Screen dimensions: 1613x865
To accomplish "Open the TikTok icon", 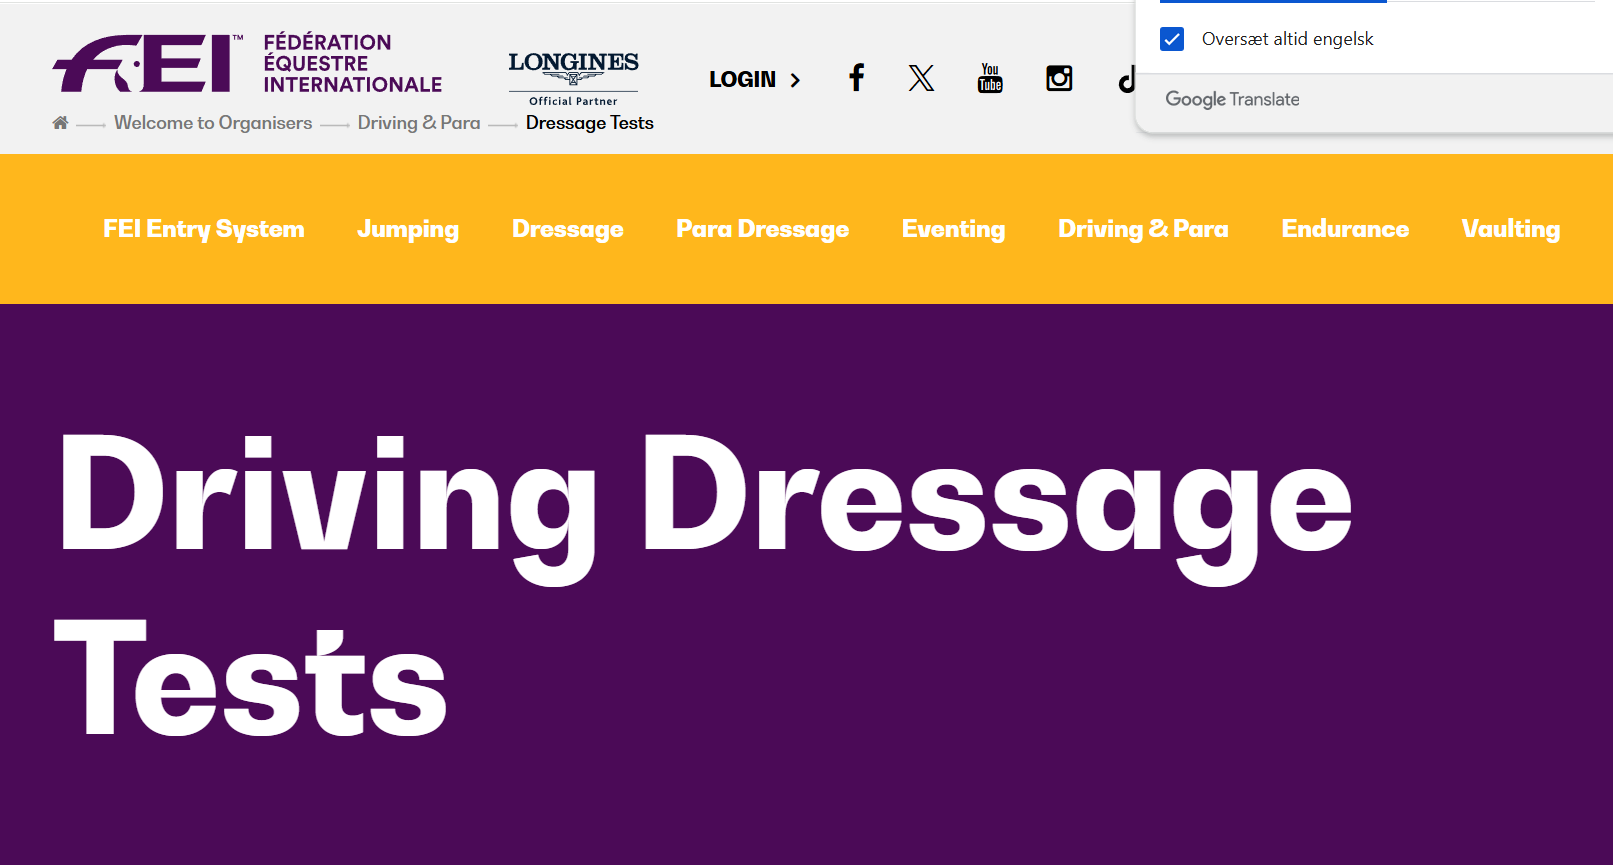I will [x=1126, y=80].
